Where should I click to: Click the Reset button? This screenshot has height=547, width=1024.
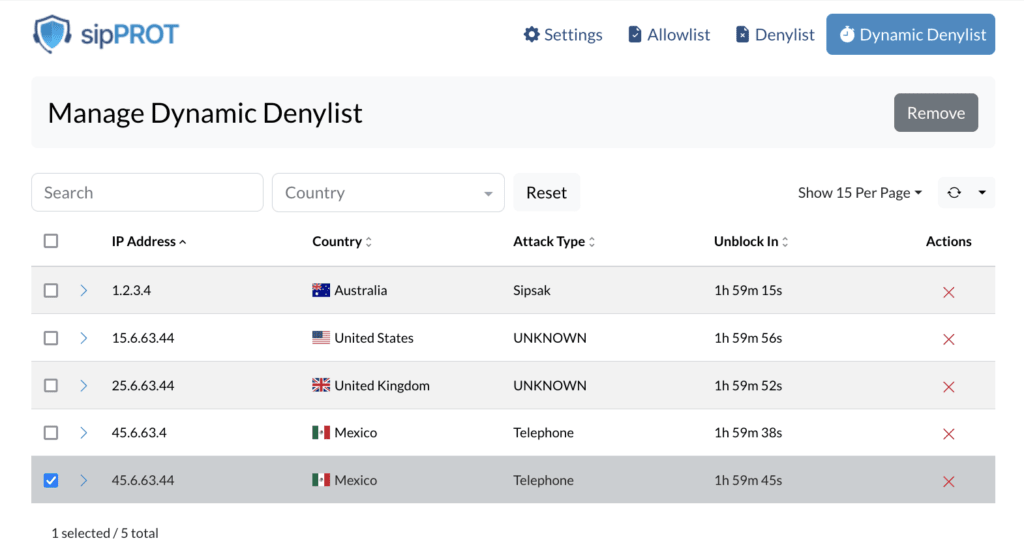[x=547, y=193]
